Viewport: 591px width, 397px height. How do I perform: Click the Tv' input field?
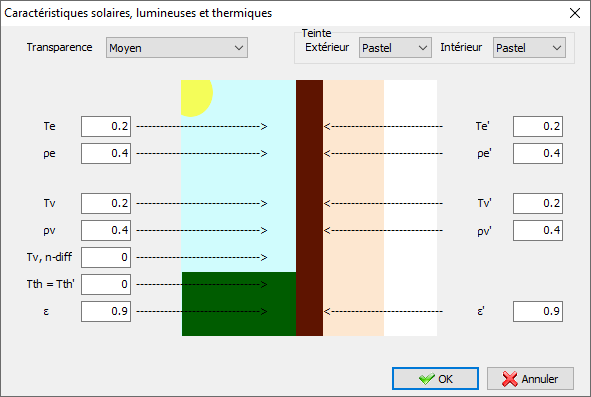(538, 204)
